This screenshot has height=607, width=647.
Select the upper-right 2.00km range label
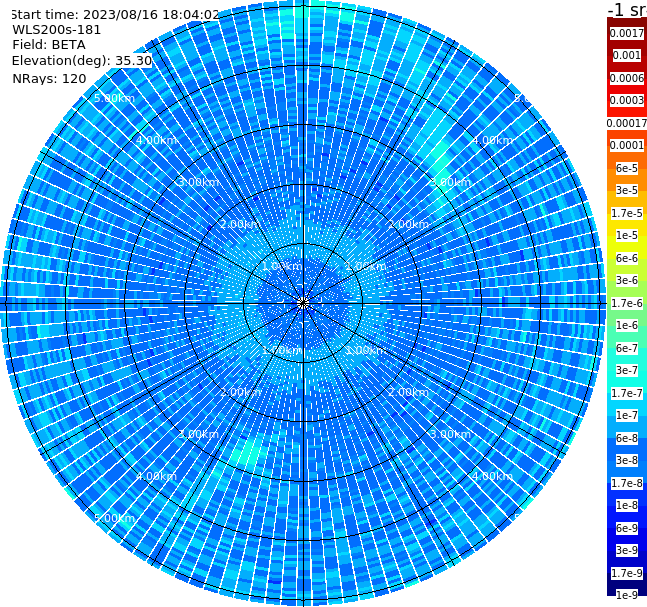click(409, 224)
